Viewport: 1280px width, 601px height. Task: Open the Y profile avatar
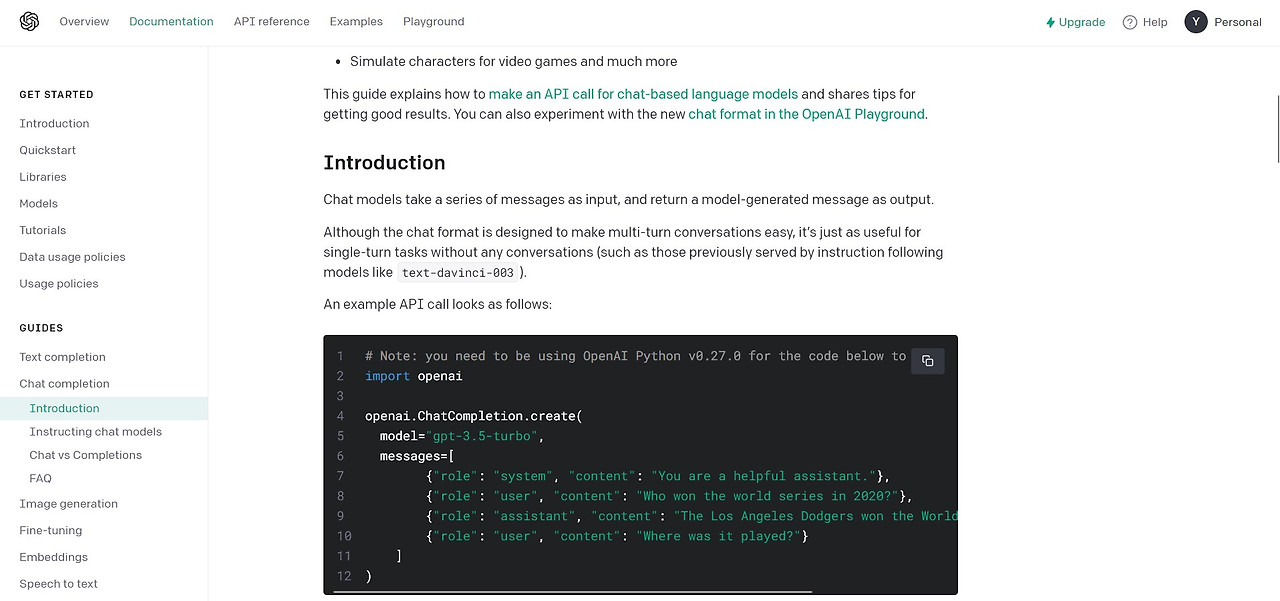point(1196,22)
